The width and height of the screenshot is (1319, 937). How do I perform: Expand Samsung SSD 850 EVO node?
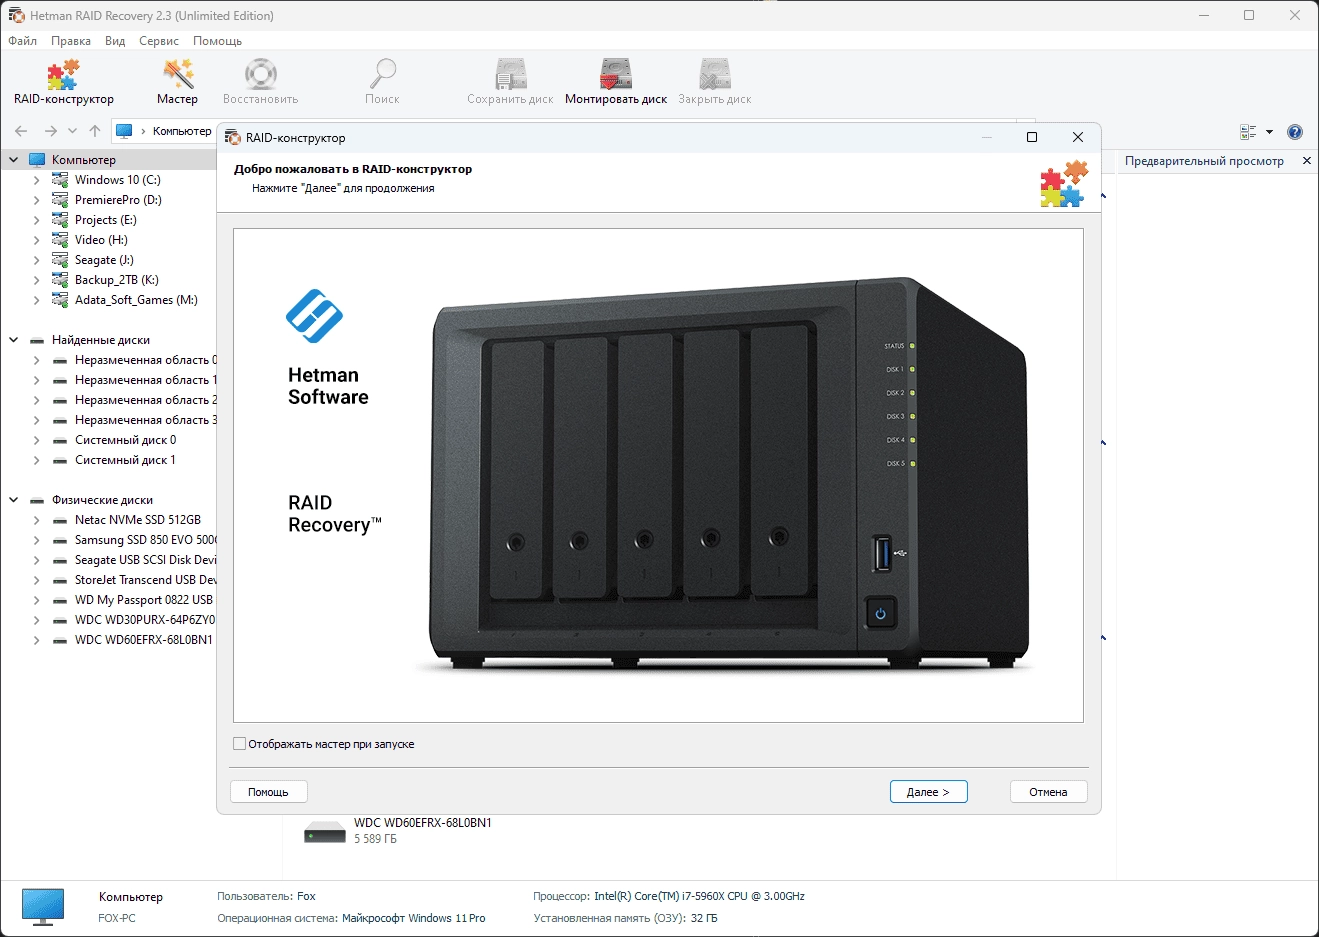pyautogui.click(x=37, y=540)
